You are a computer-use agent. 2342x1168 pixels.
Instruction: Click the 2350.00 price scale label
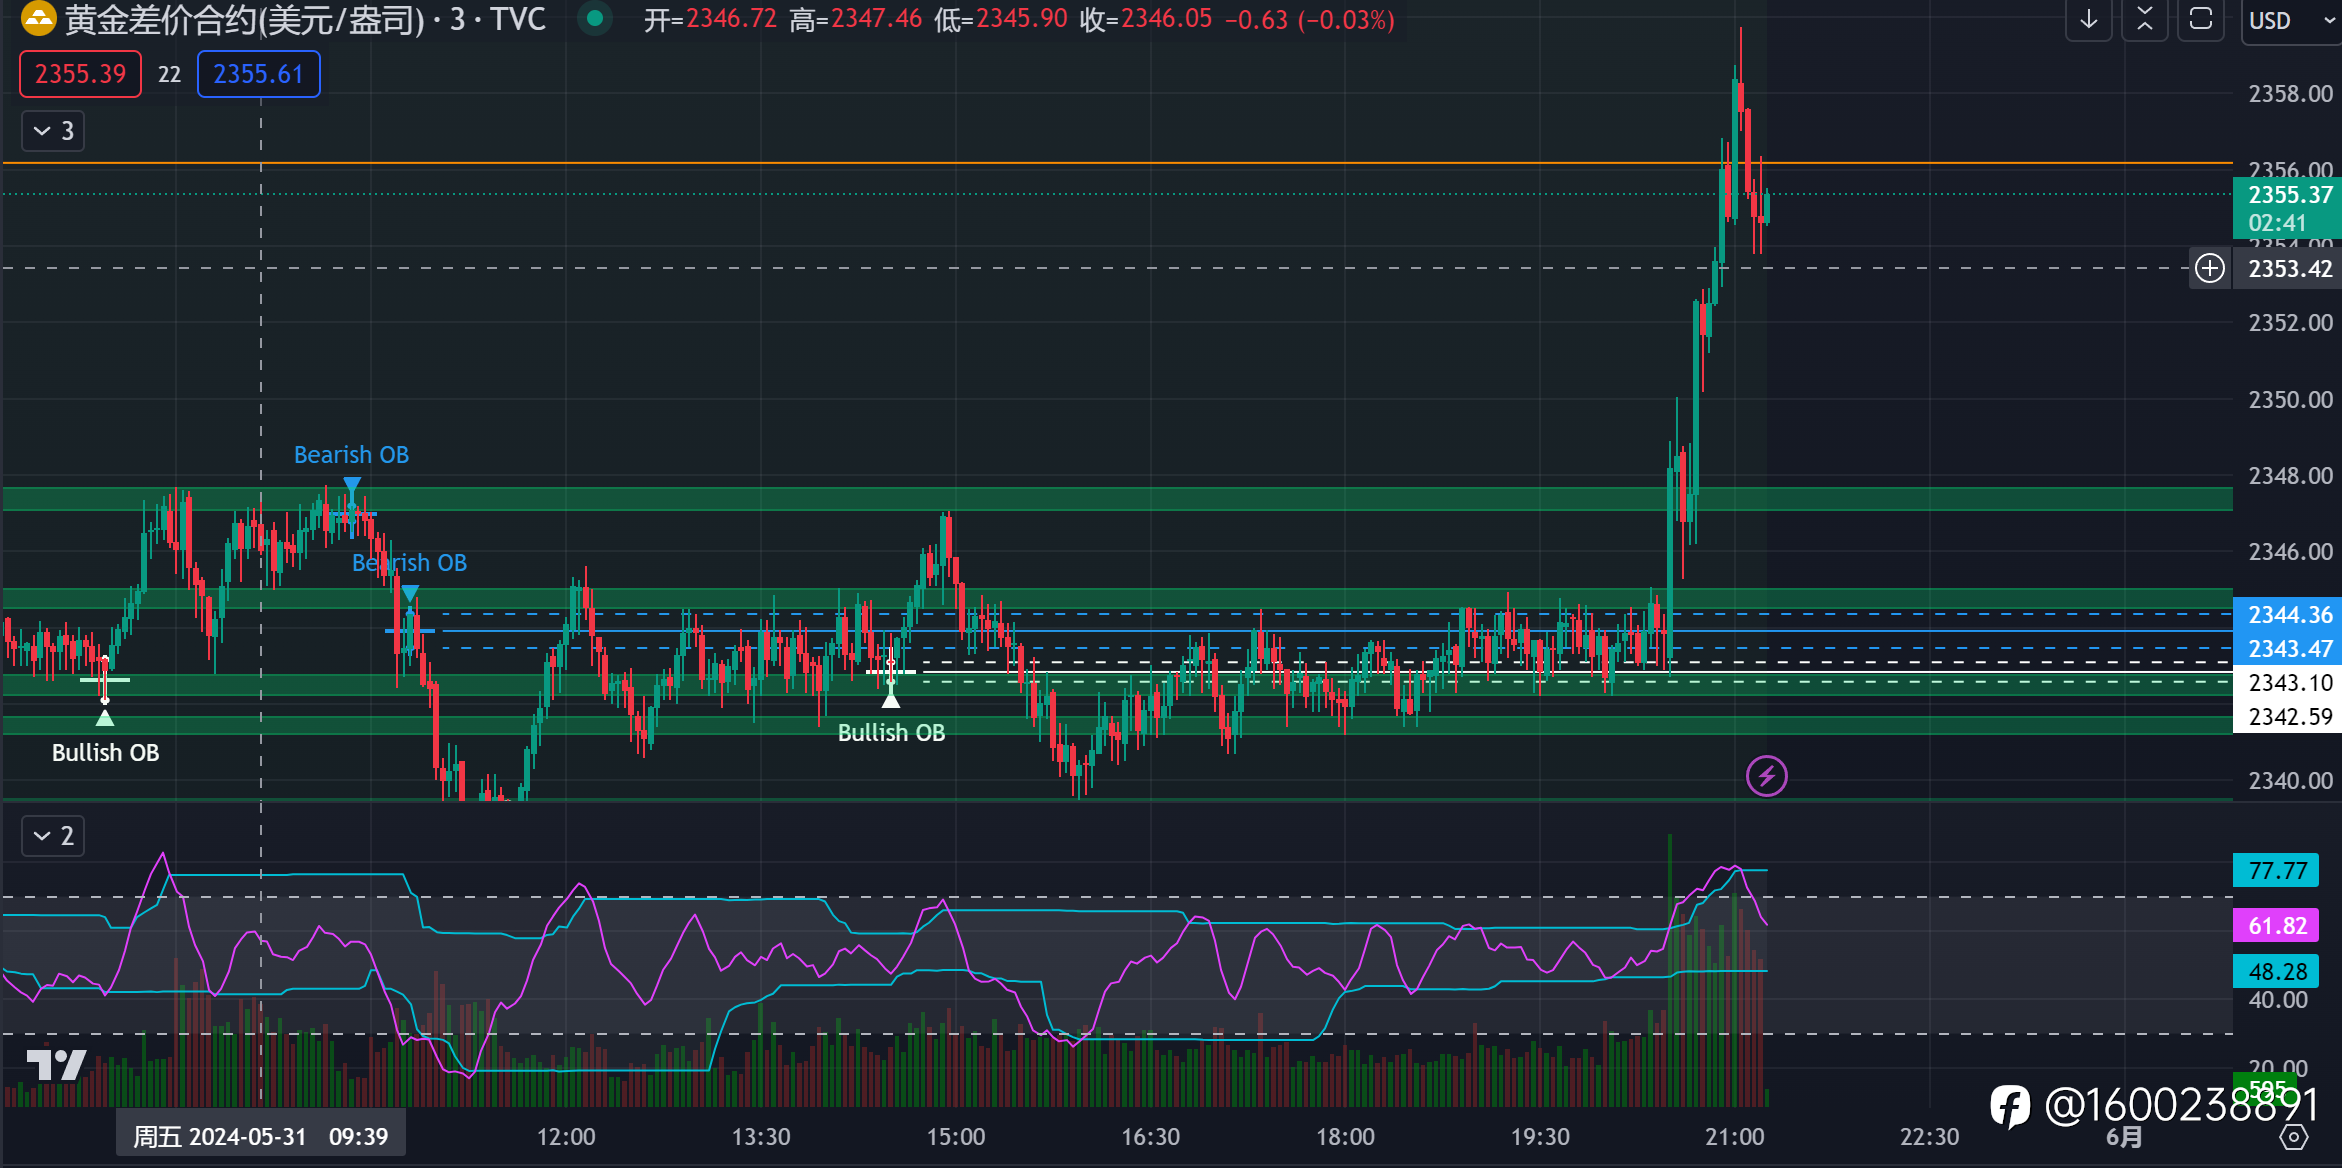coord(2290,400)
